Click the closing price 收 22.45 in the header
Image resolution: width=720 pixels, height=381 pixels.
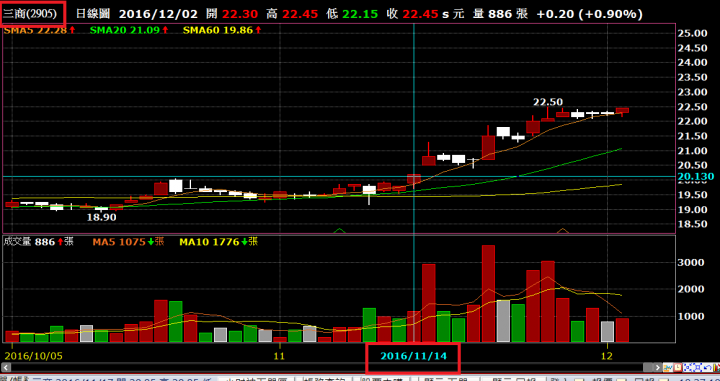tap(412, 14)
